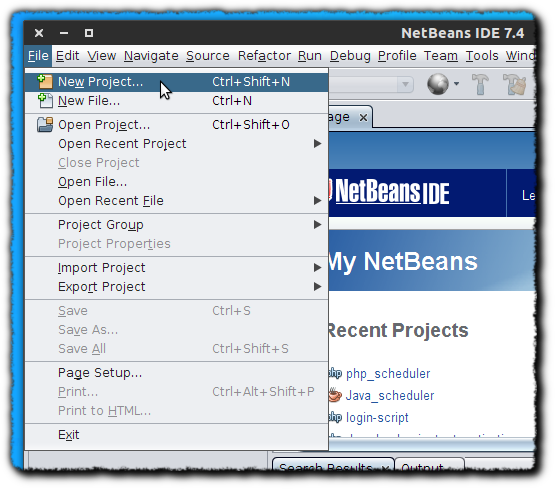The width and height of the screenshot is (560, 494).
Task: Select New File... menu entry
Action: 176,101
